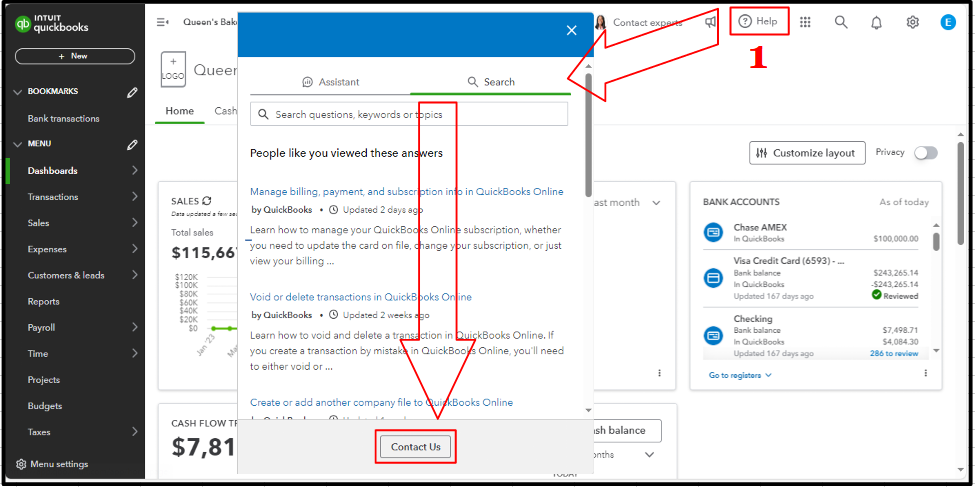Image resolution: width=975 pixels, height=487 pixels.
Task: Open Bank transactions bookmark
Action: [x=63, y=118]
